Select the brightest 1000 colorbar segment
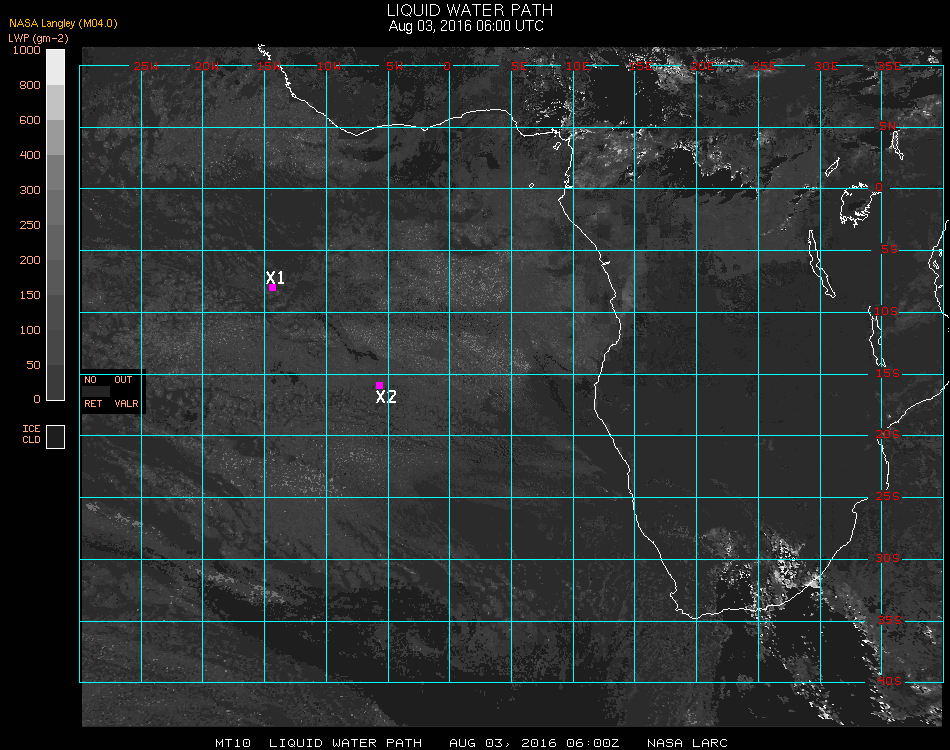The image size is (950, 750). tap(56, 66)
